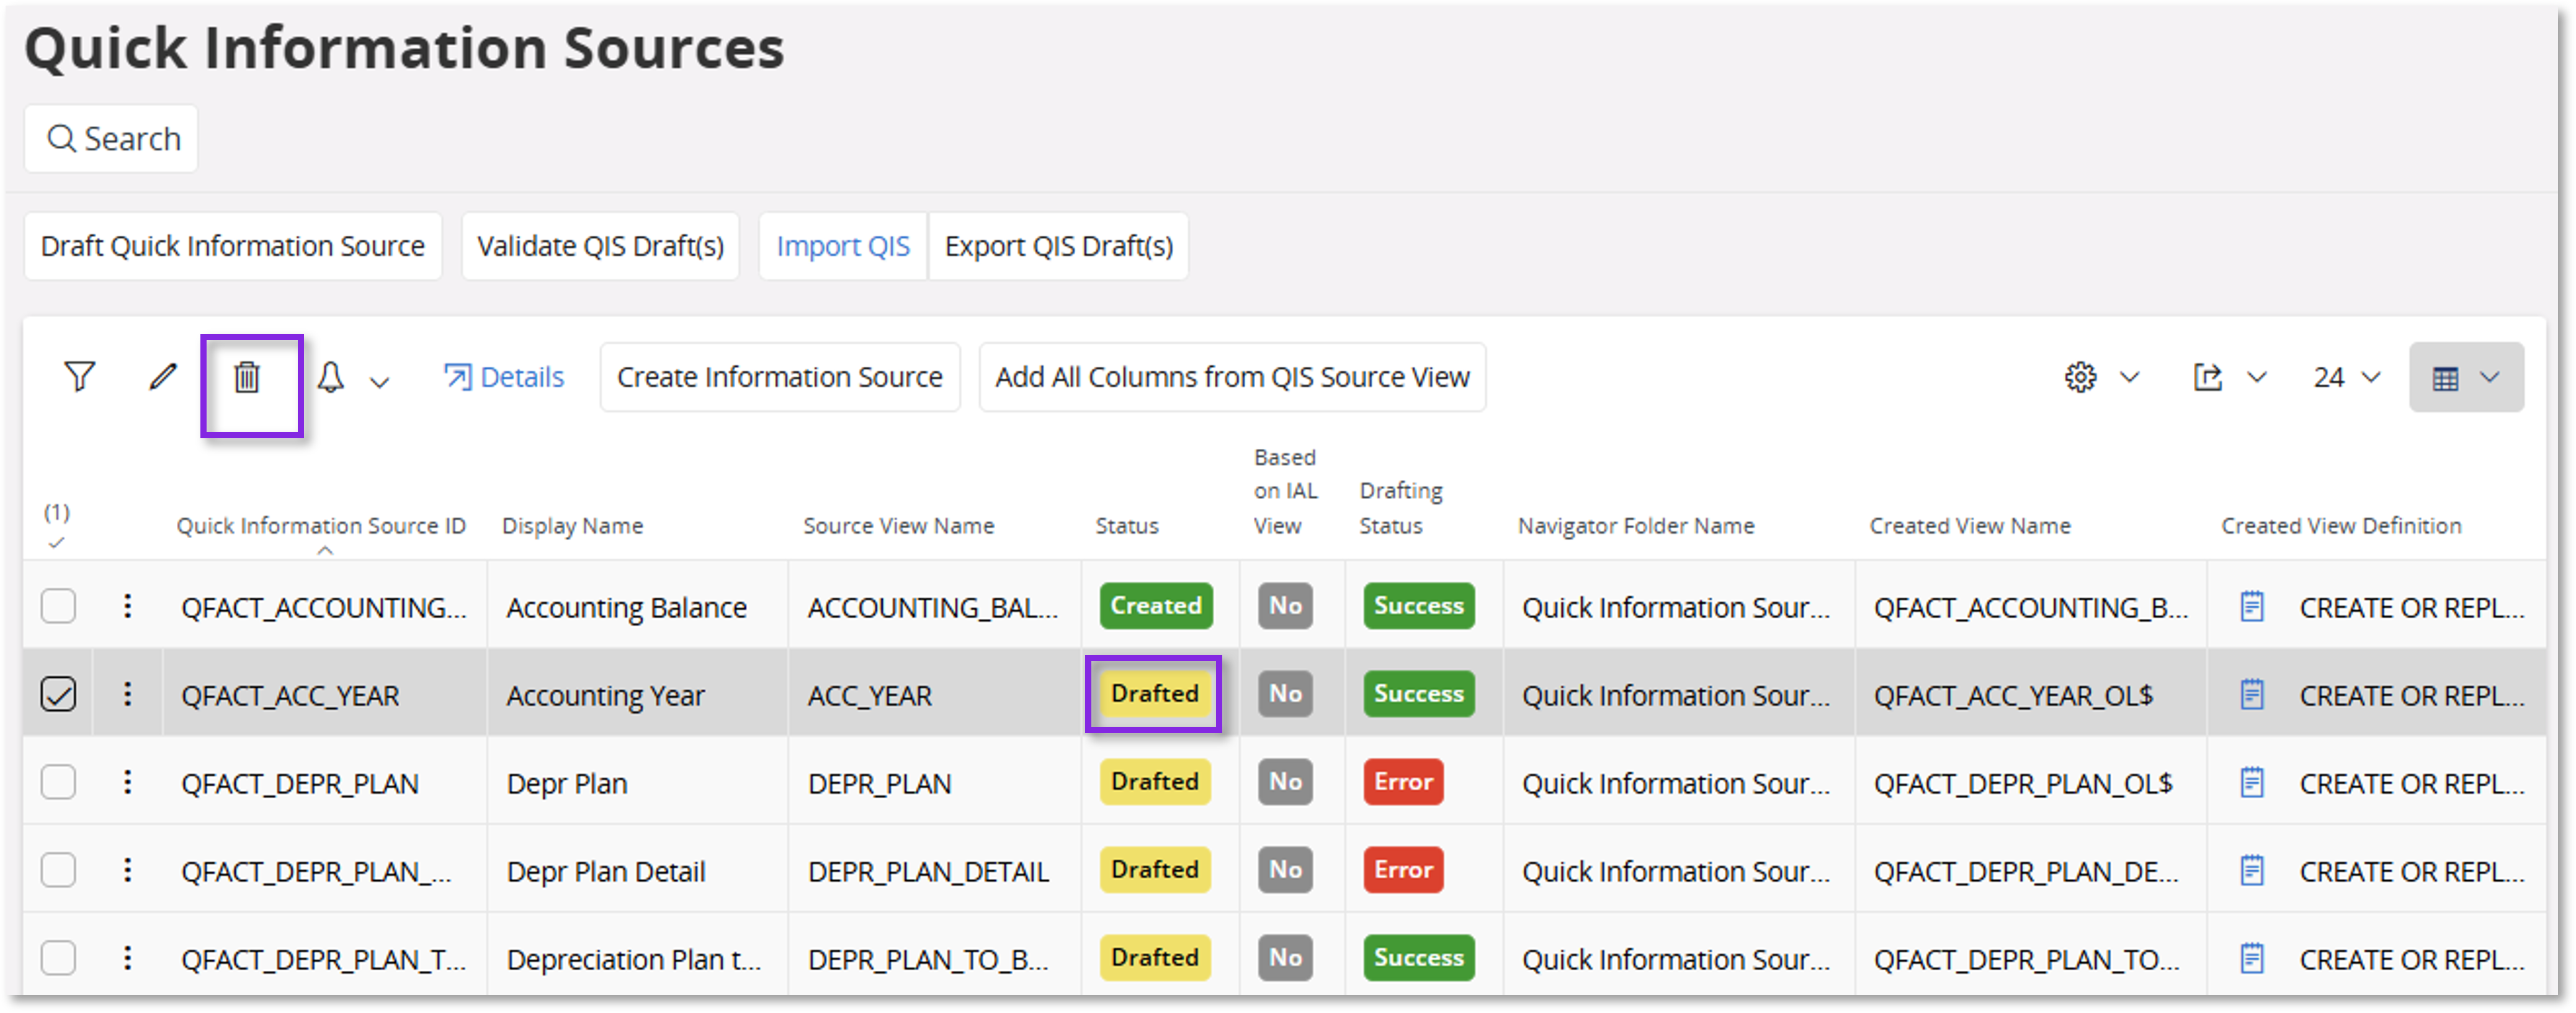Uncheck the Accounting Year row checkbox
This screenshot has width=2576, height=1013.
[x=58, y=694]
